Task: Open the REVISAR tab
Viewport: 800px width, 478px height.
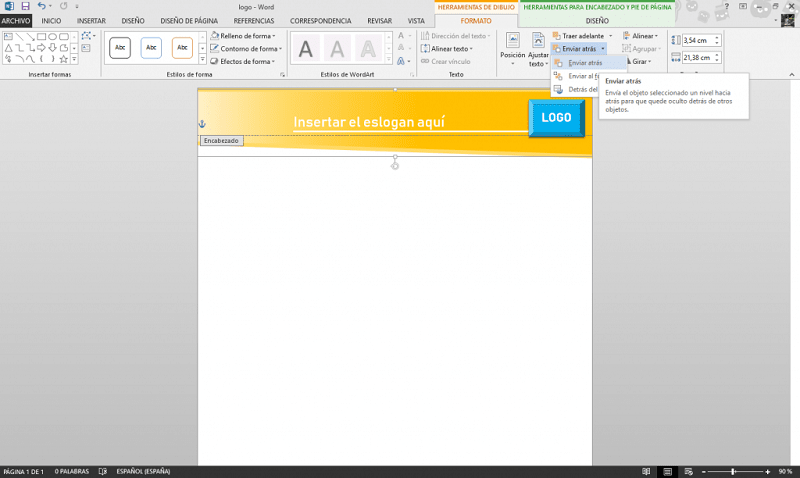Action: click(x=380, y=21)
